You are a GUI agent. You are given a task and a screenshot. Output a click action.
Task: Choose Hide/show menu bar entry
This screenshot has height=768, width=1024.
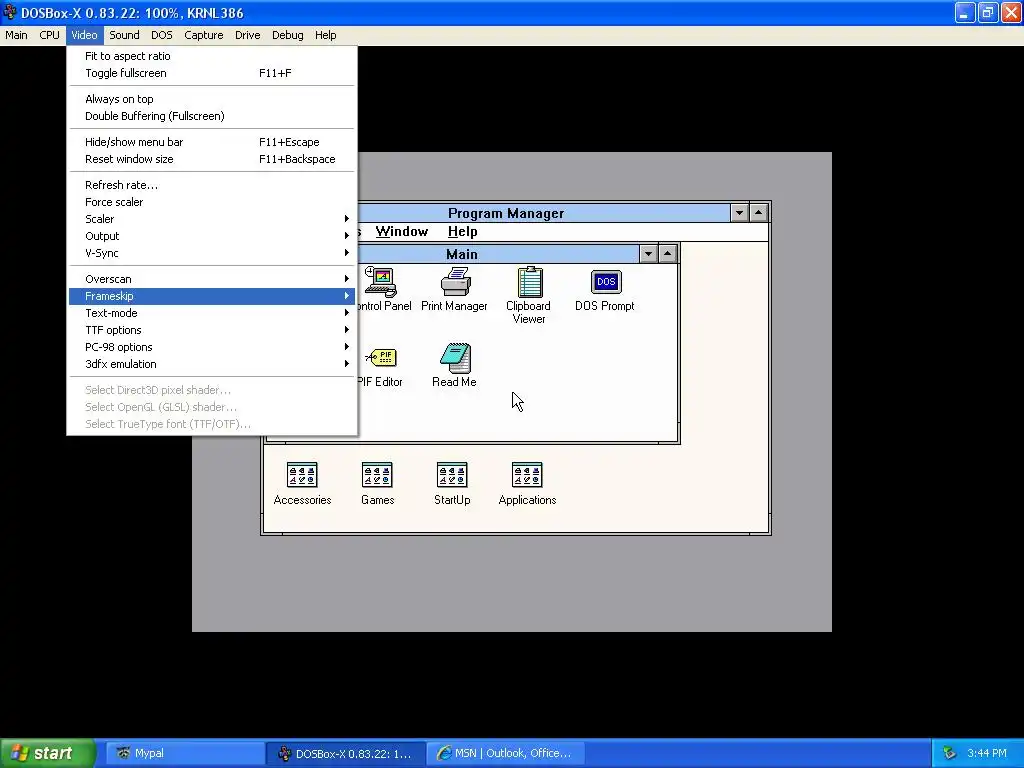tap(212, 142)
